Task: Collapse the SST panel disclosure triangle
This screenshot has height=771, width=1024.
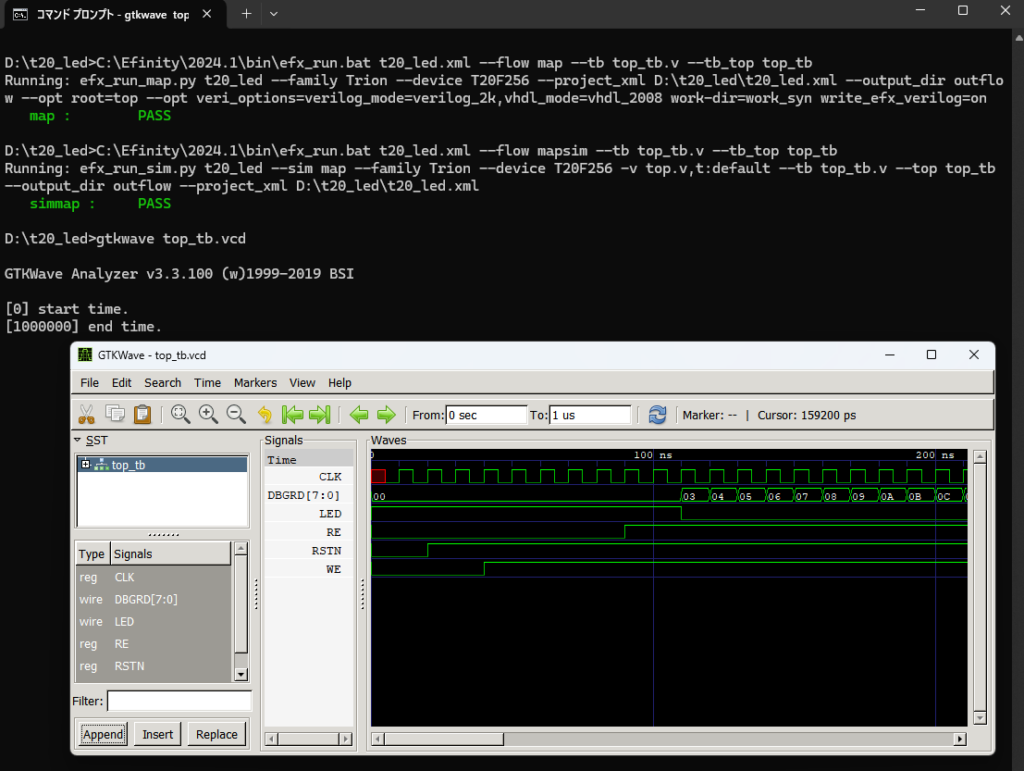Action: coord(78,440)
